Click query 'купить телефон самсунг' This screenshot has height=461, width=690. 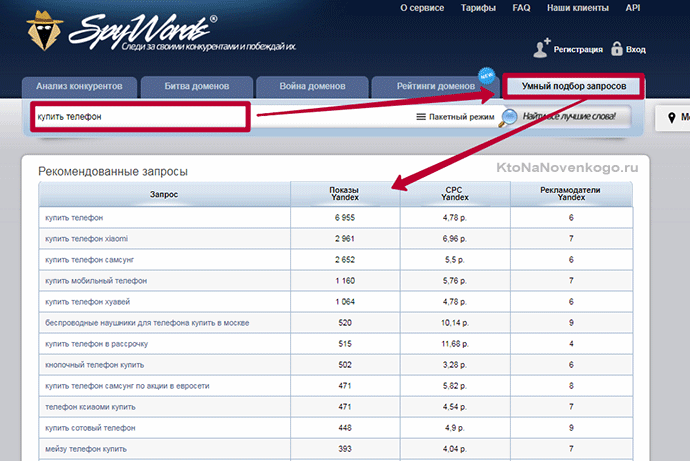pyautogui.click(x=89, y=260)
